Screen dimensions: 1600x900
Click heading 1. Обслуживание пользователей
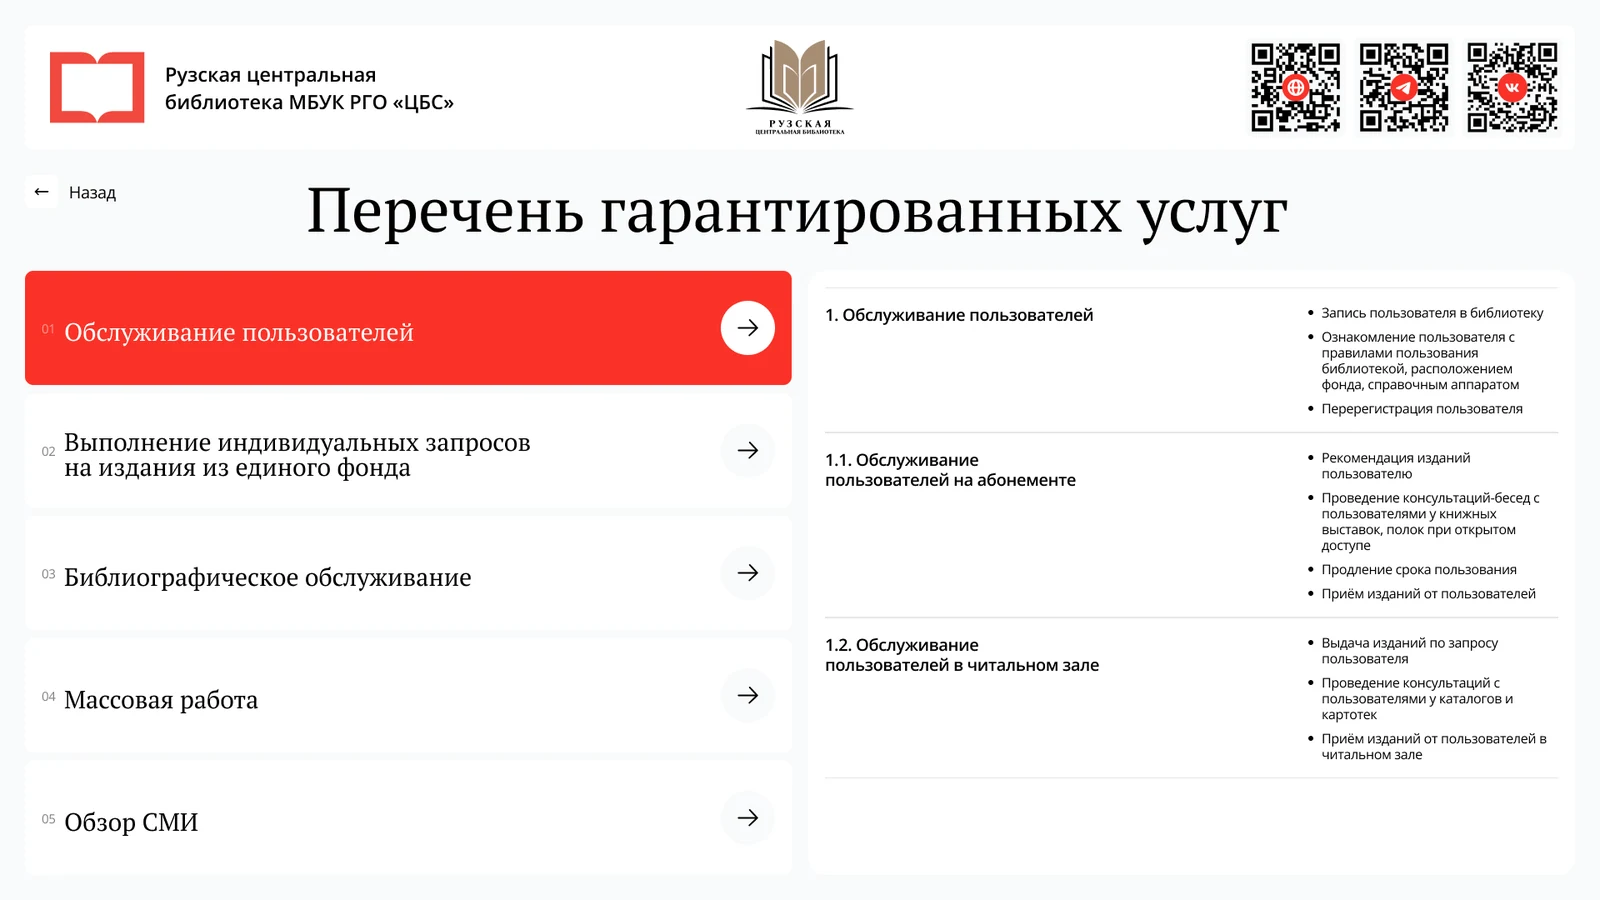(x=959, y=315)
